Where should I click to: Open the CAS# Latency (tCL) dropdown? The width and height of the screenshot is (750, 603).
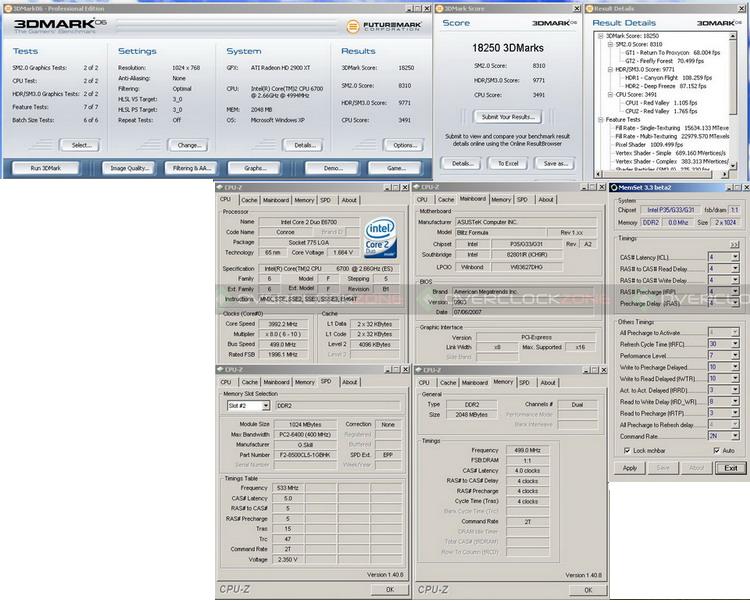(735, 257)
